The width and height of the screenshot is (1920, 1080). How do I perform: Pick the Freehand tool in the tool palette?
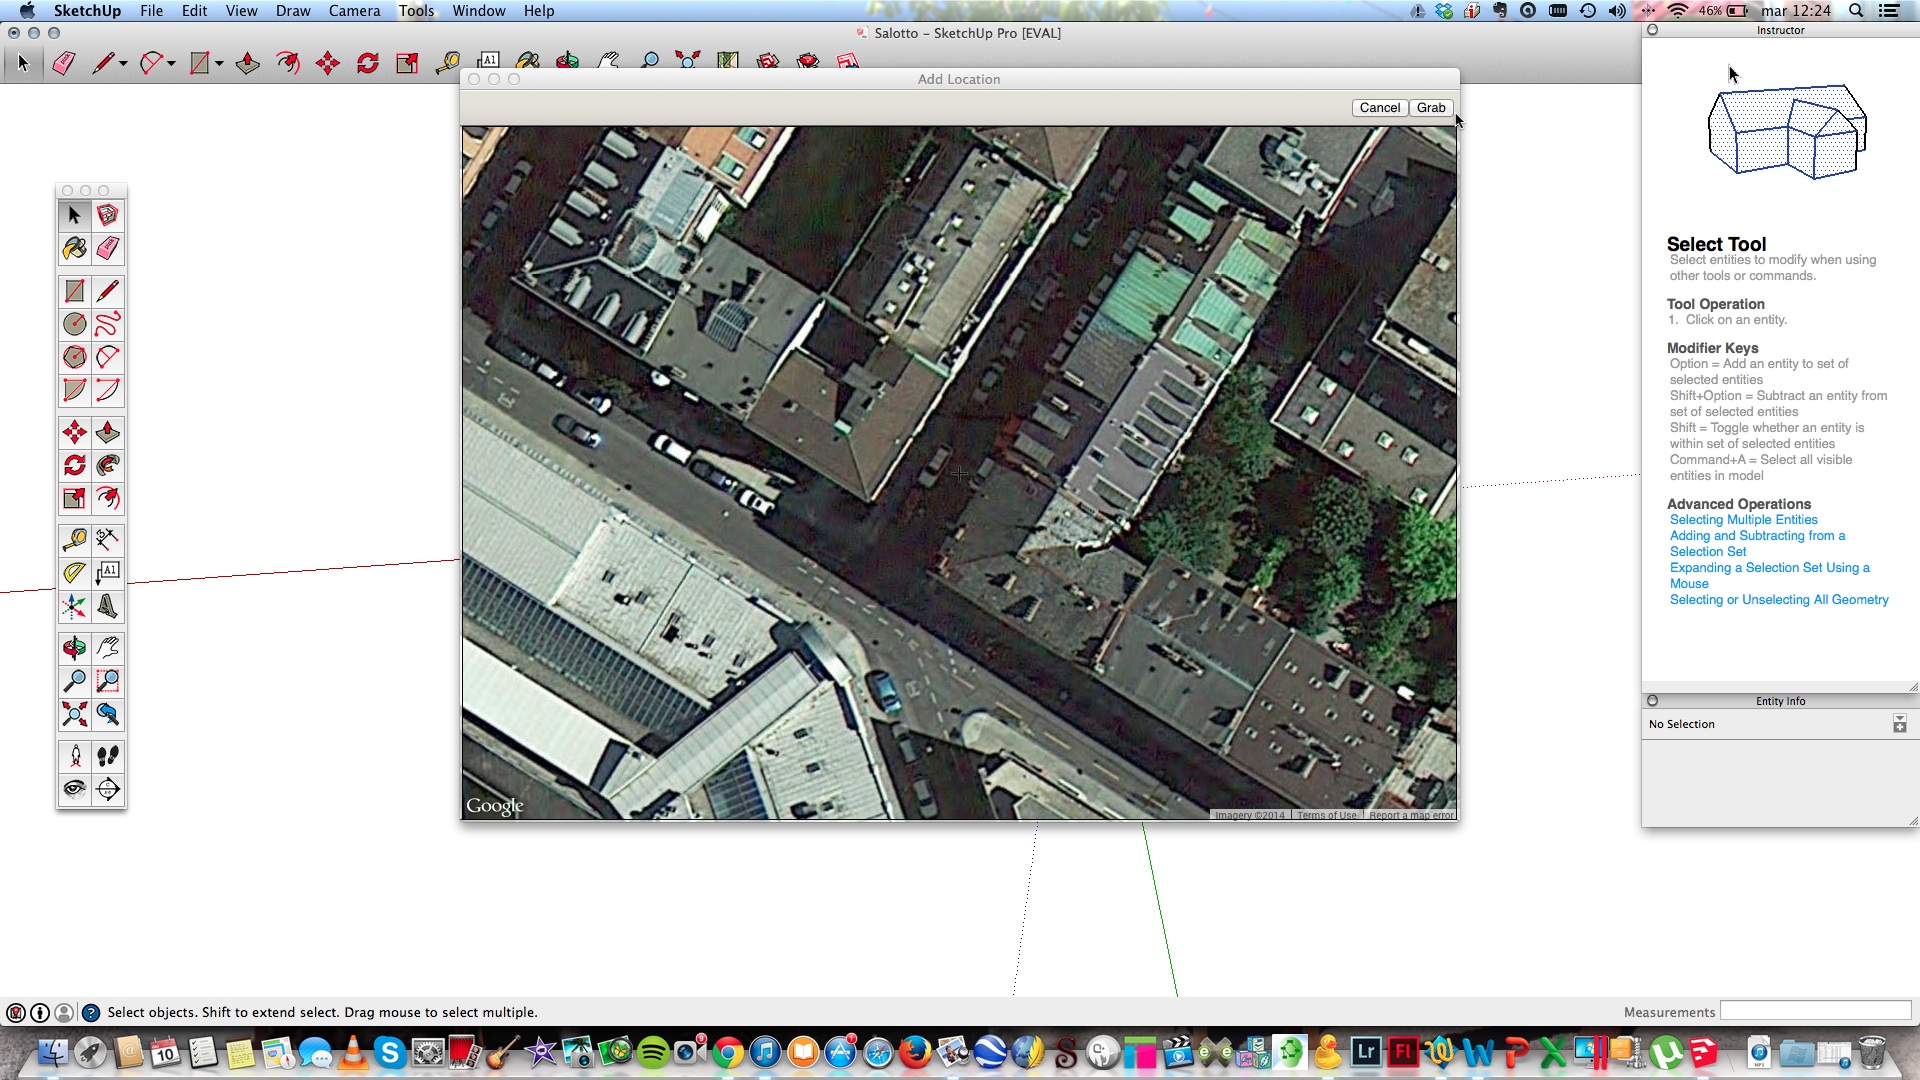[108, 324]
